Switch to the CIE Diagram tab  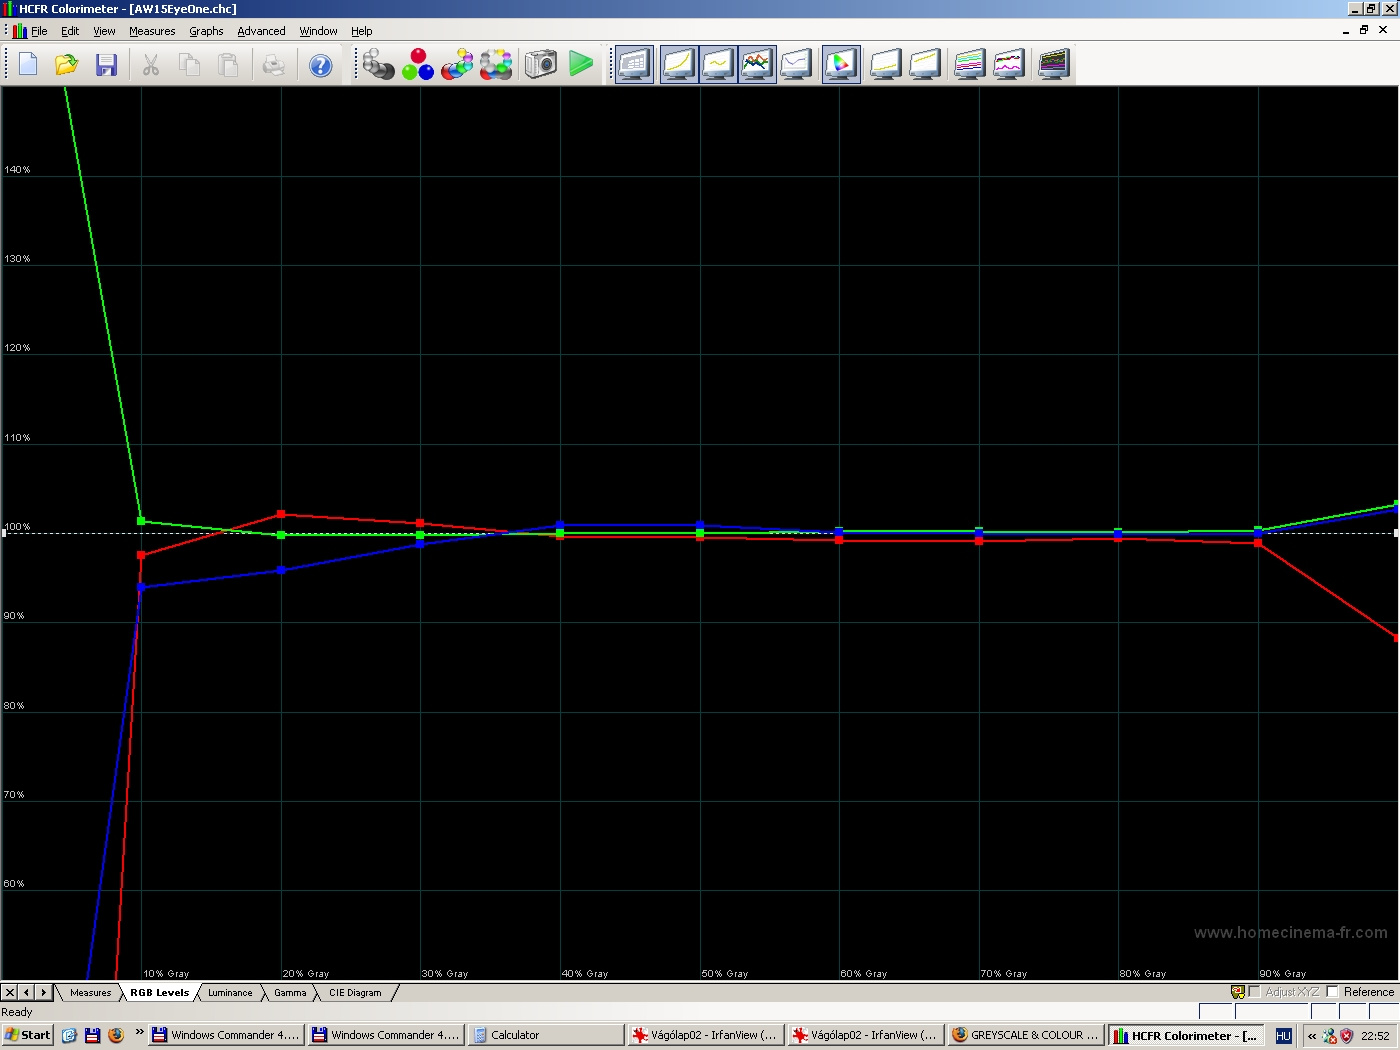click(x=355, y=993)
